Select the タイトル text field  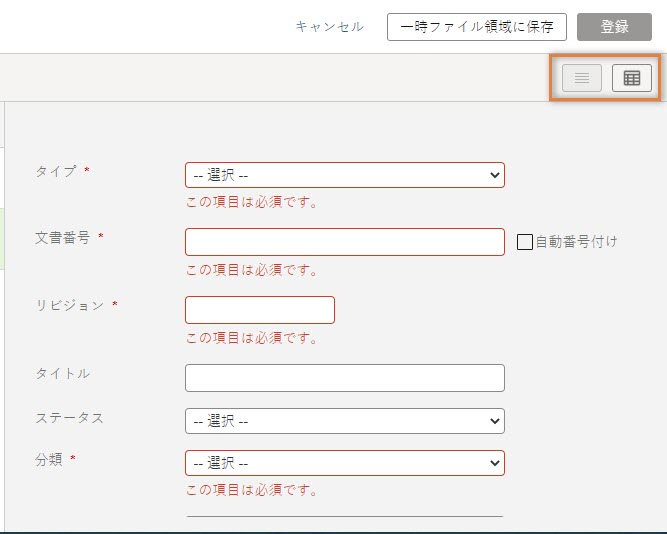[344, 378]
